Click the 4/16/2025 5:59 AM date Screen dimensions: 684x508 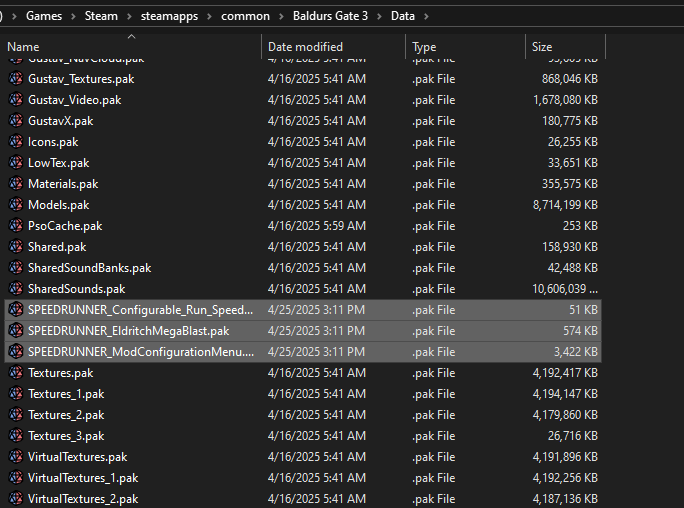[317, 226]
